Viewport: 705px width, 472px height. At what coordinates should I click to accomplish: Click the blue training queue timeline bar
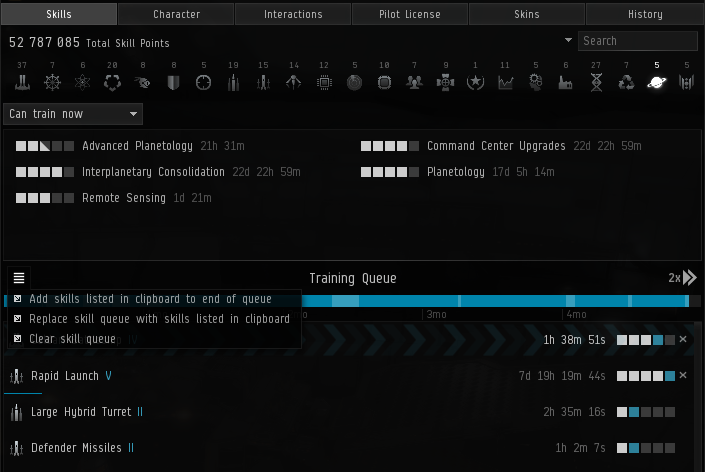point(500,301)
